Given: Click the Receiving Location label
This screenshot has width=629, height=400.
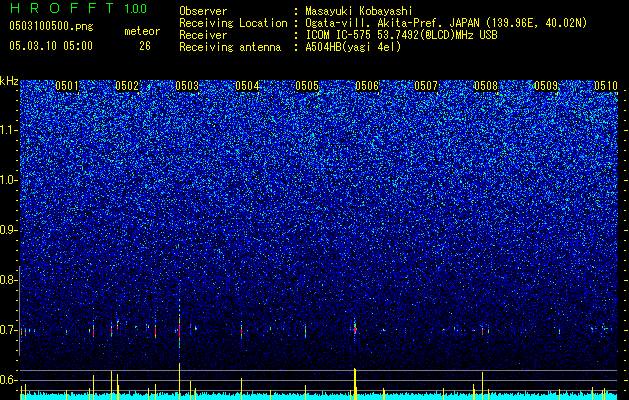Looking at the screenshot, I should [x=233, y=23].
